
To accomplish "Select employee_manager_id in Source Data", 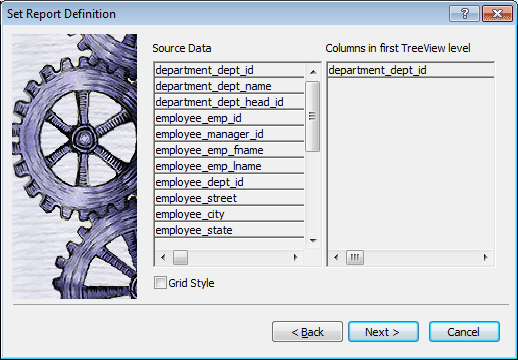I will coord(229,134).
